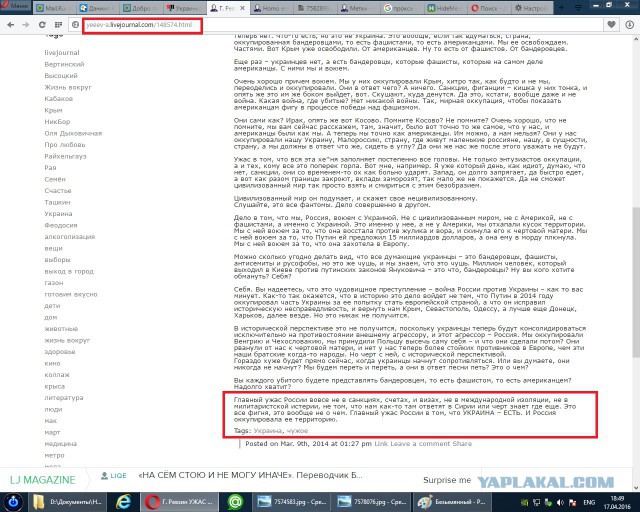Switch to the Homo tab
Viewport: 640px width, 512px height.
pyautogui.click(x=271, y=8)
